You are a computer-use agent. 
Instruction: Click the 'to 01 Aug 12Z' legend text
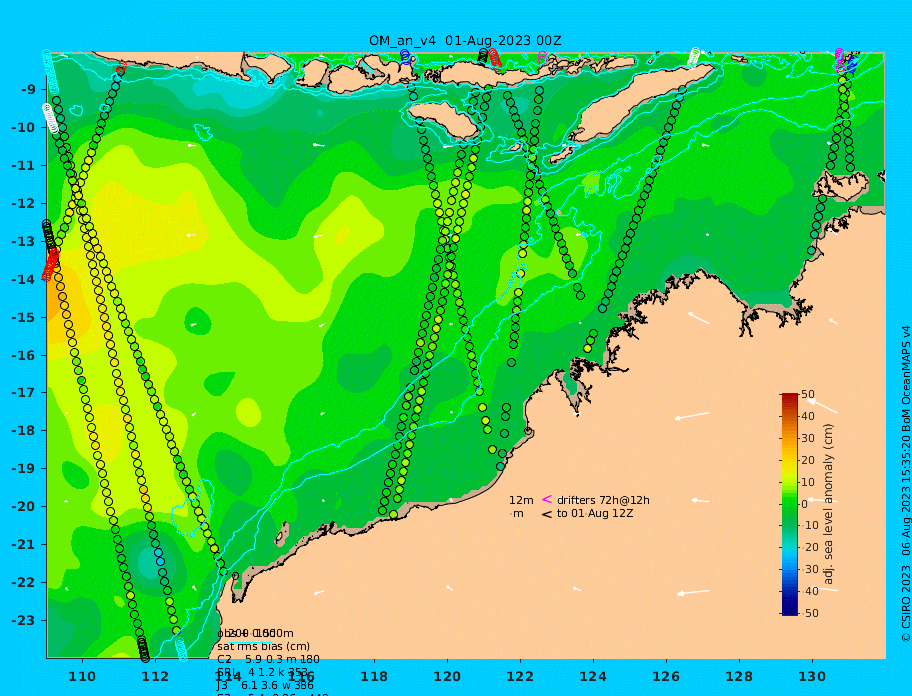pos(595,513)
